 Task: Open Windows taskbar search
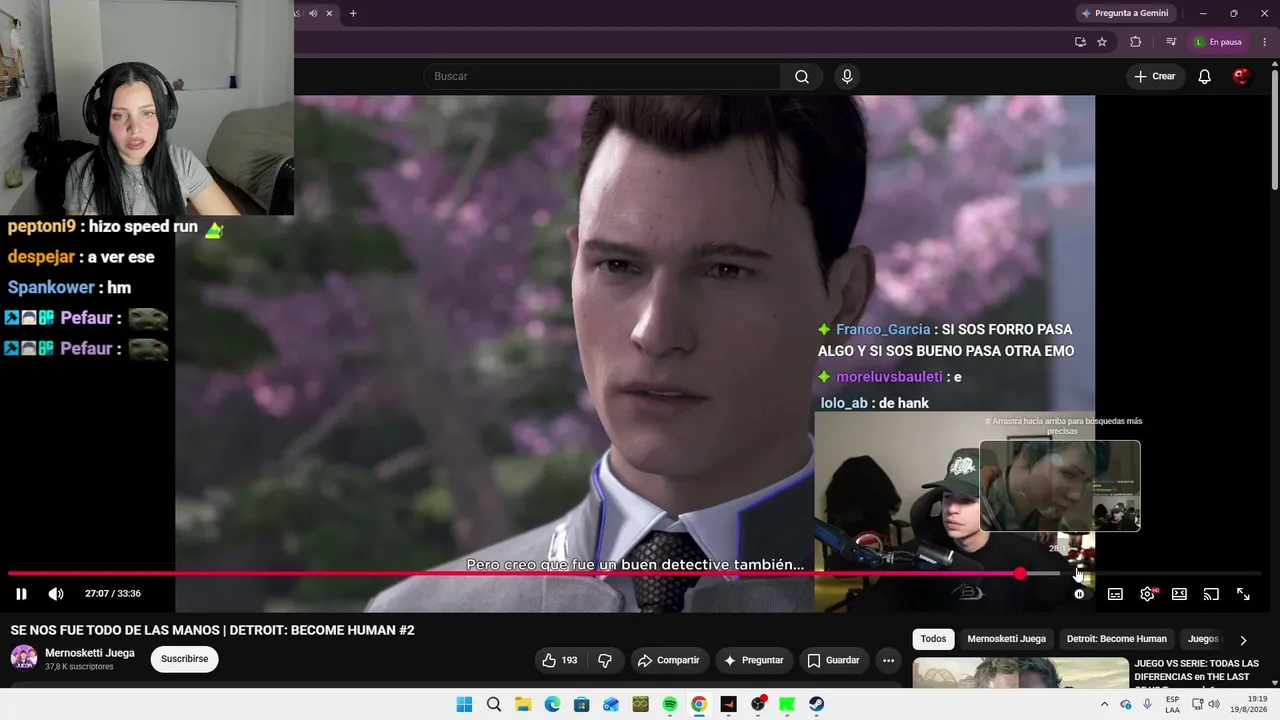click(494, 704)
